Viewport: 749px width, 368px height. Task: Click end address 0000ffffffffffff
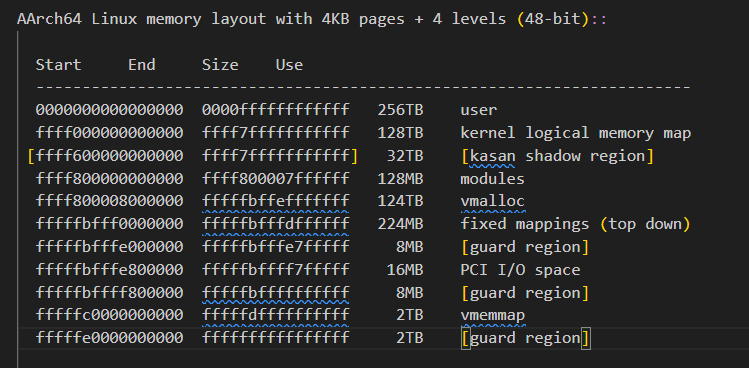(x=276, y=110)
